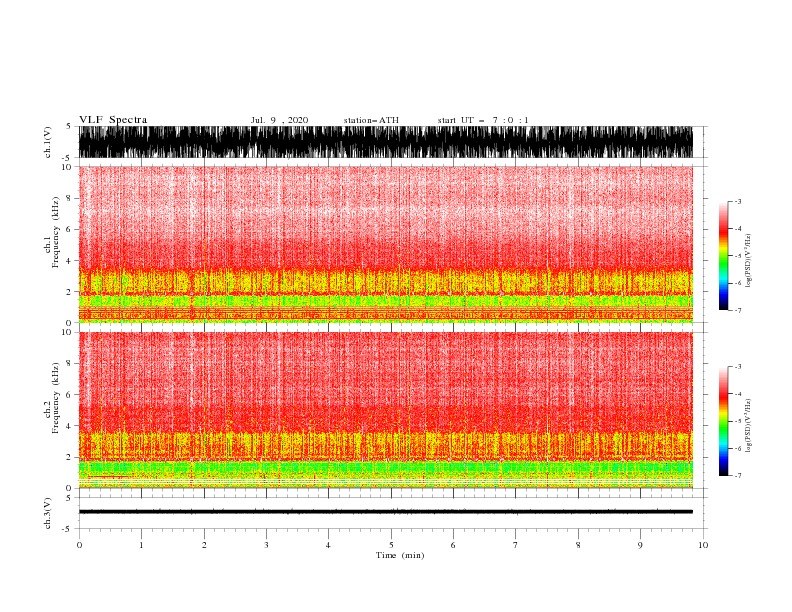Image resolution: width=792 pixels, height=612 pixels.
Task: Click the 2 kHz tick on ch.1 frequency axis
Action: (x=69, y=292)
